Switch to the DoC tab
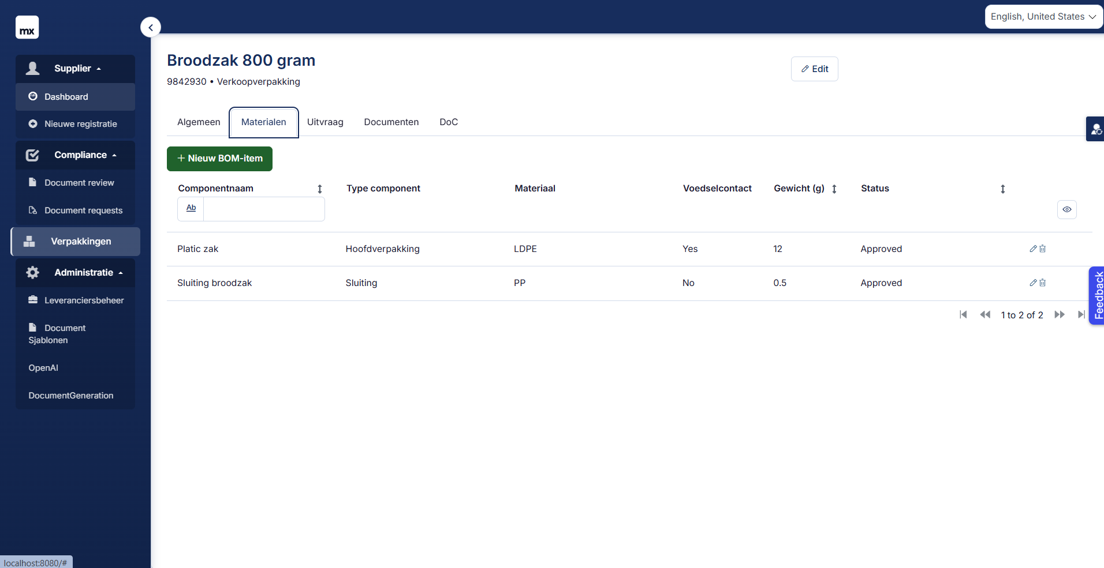The image size is (1104, 568). click(448, 122)
